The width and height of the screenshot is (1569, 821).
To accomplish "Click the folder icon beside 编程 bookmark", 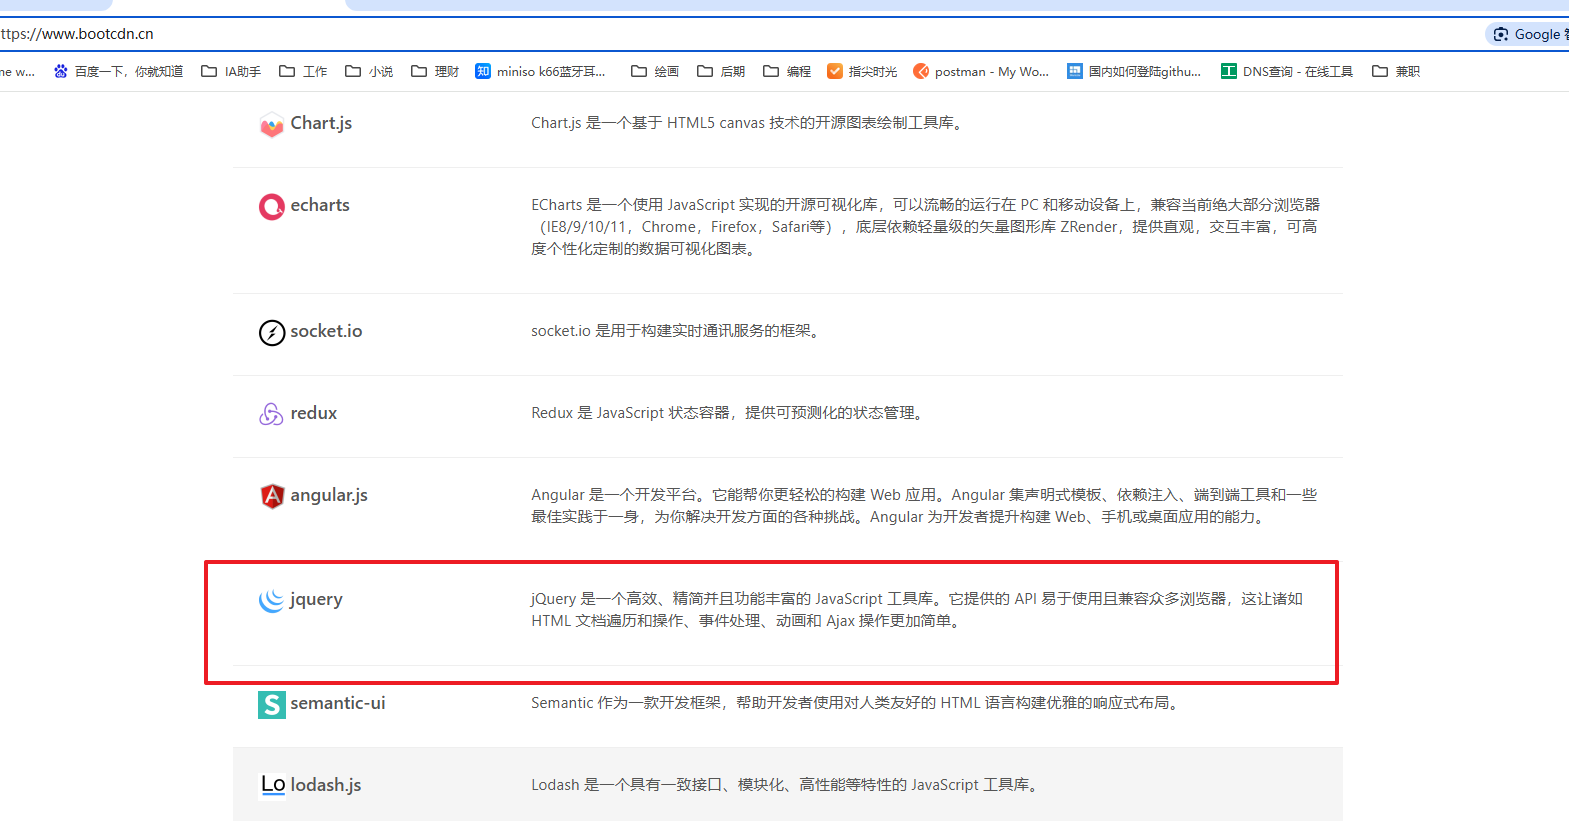I will 771,71.
